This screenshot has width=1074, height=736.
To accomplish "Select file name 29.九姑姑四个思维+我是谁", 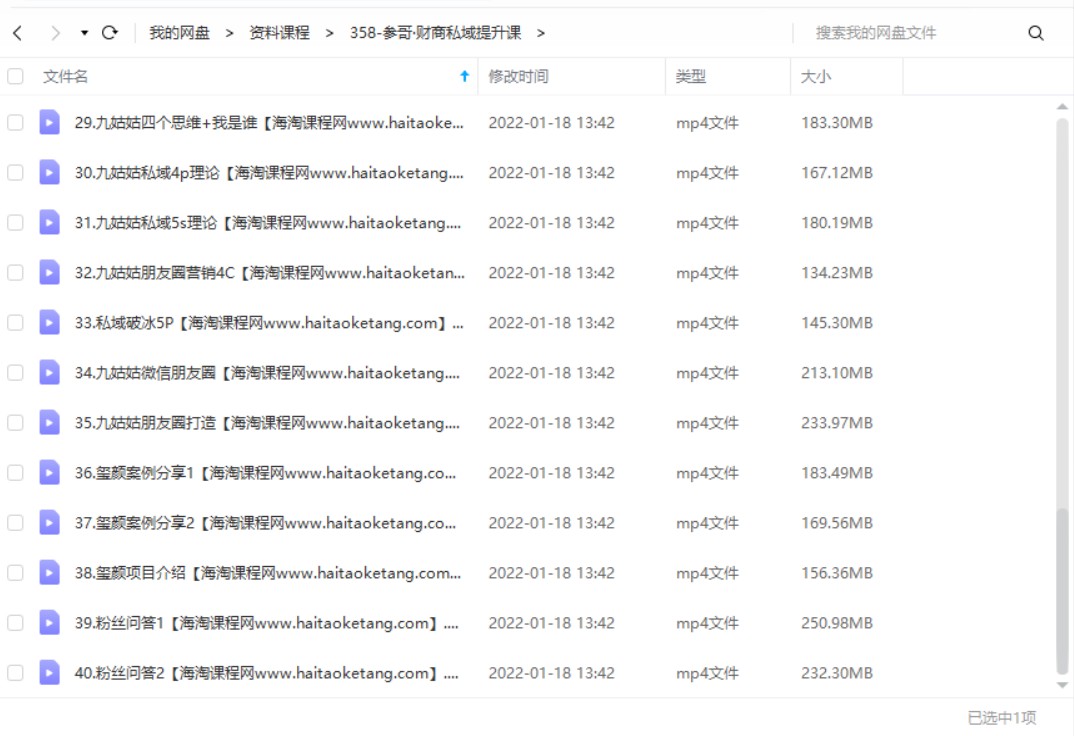I will pos(269,123).
